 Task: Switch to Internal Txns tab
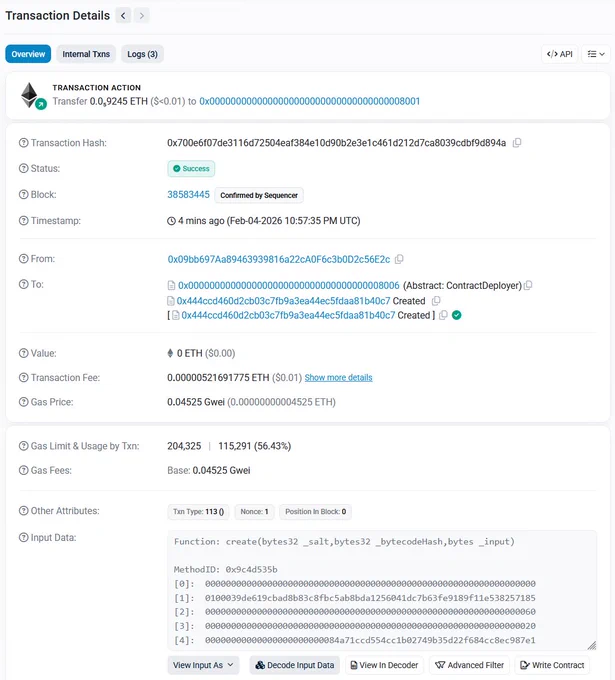pos(86,54)
